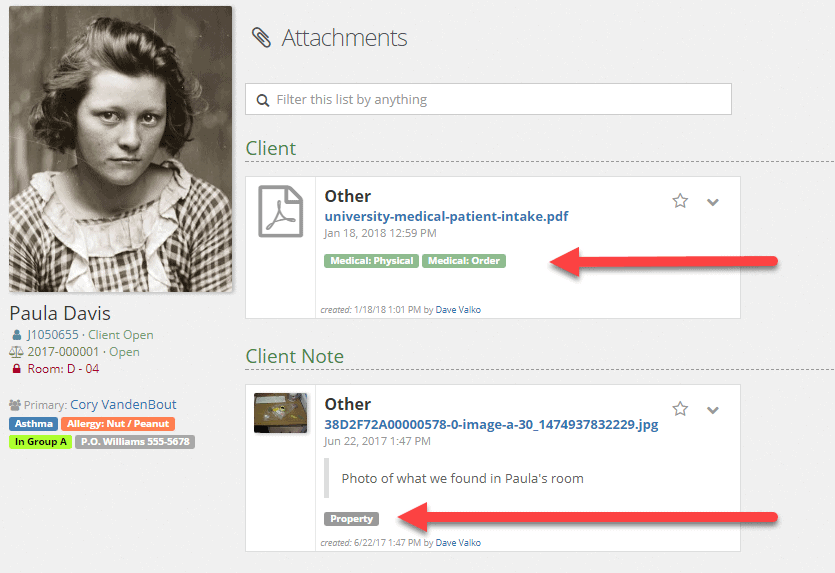
Task: Select the Medical: Order tag
Action: click(x=464, y=261)
